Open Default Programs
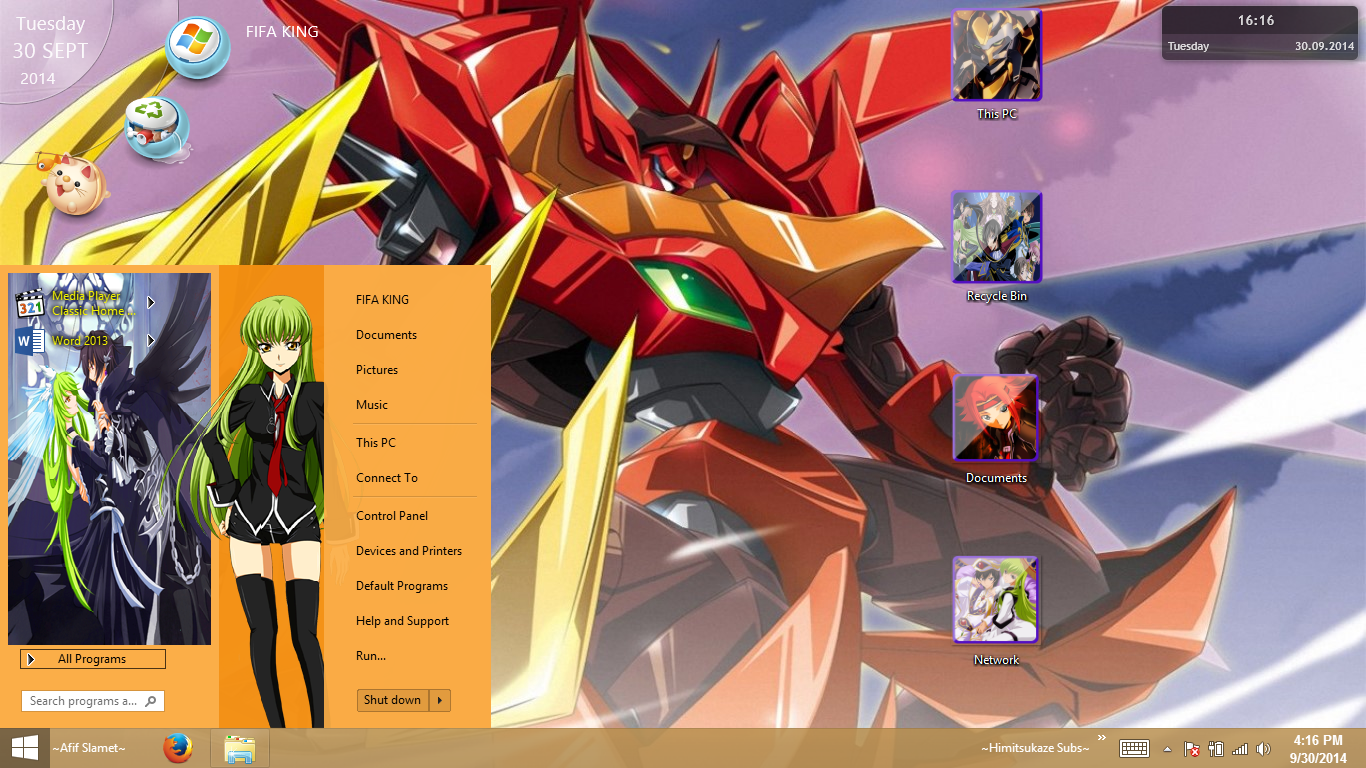Image resolution: width=1366 pixels, height=768 pixels. [x=402, y=586]
